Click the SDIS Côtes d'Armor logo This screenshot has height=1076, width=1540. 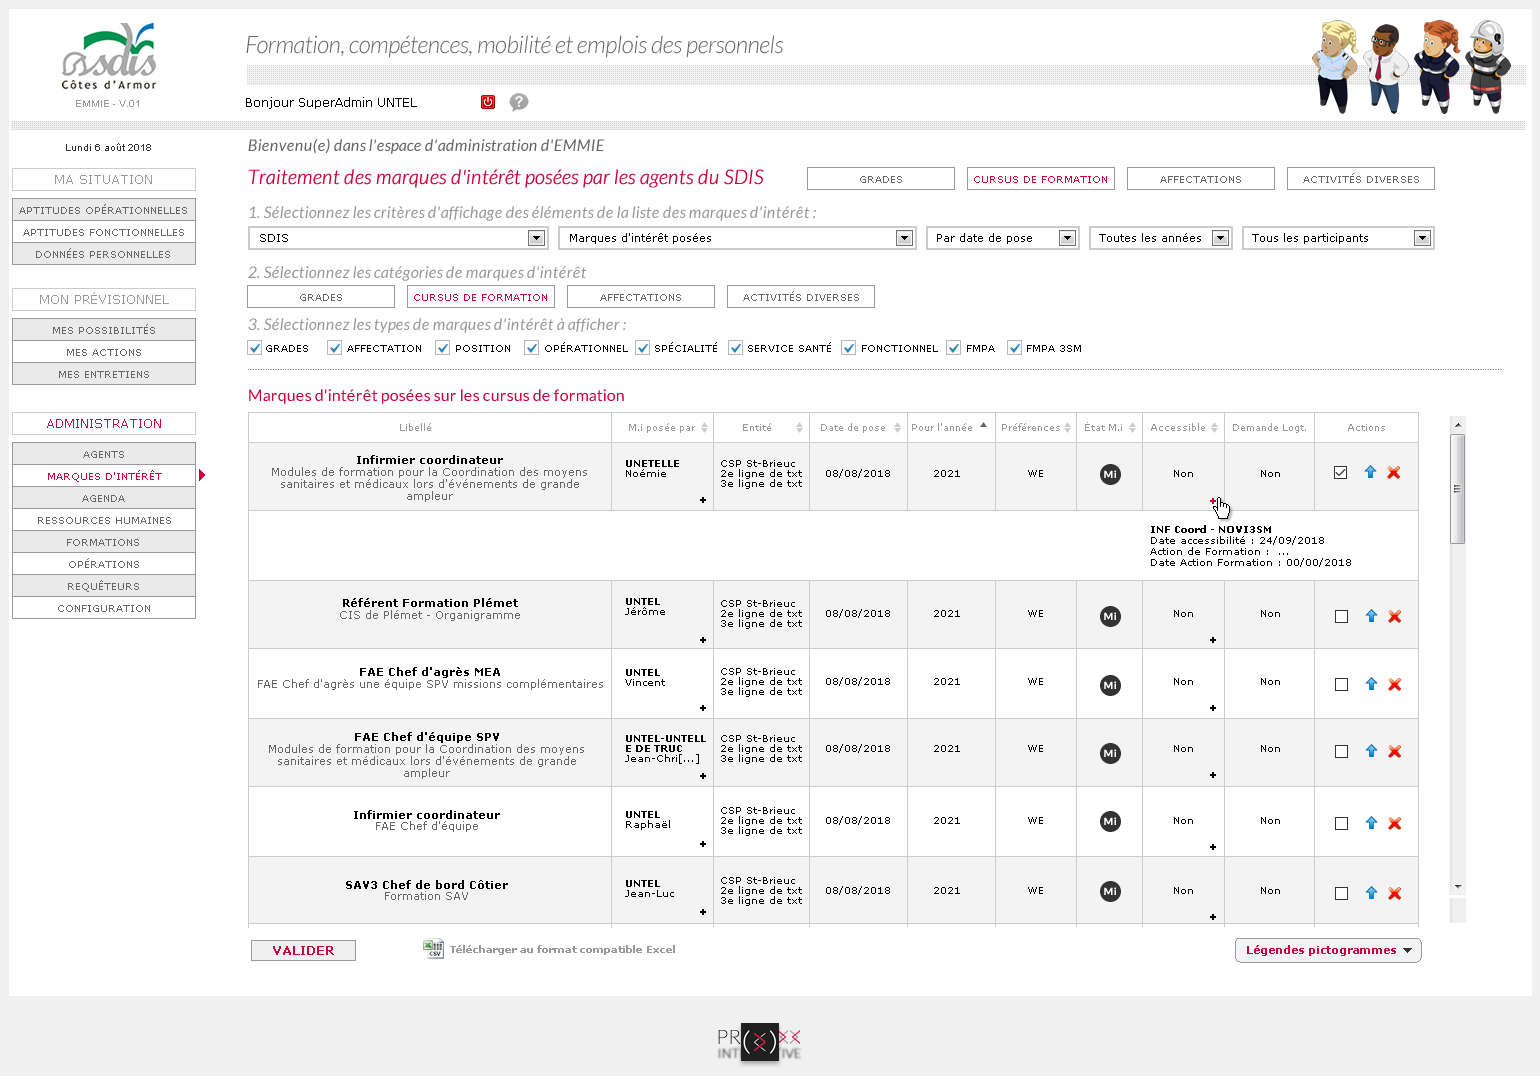pos(109,57)
